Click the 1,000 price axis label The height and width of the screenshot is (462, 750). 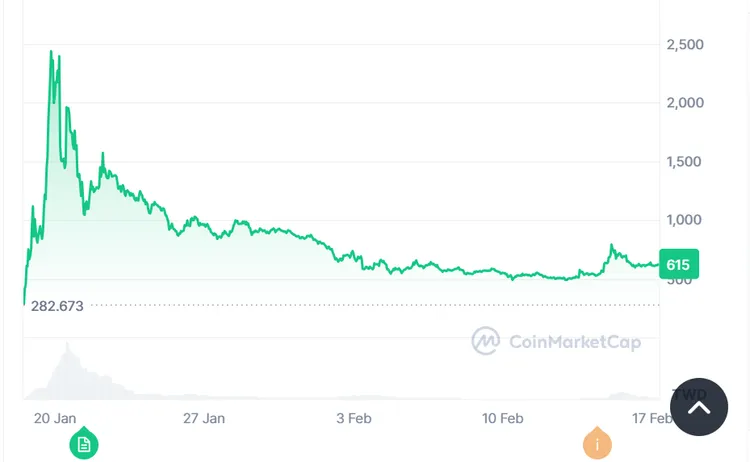685,219
